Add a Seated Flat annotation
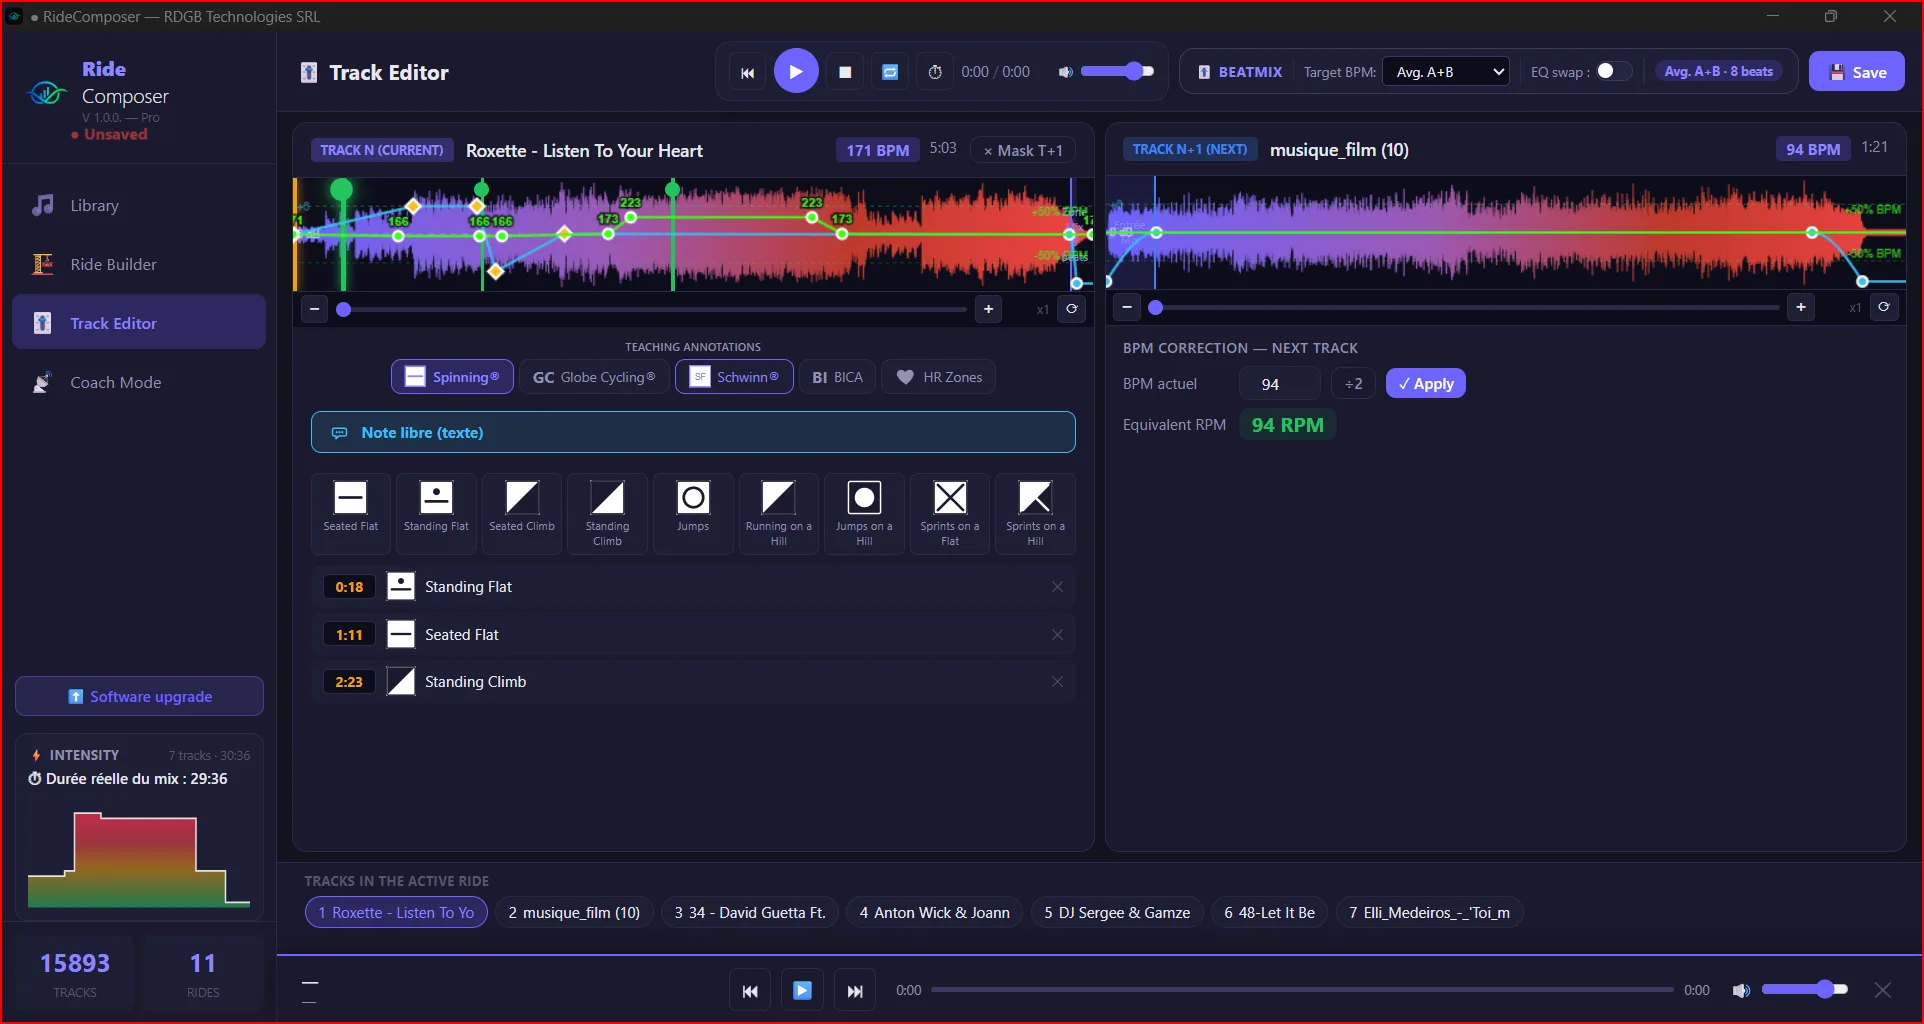Image resolution: width=1924 pixels, height=1024 pixels. pyautogui.click(x=350, y=513)
